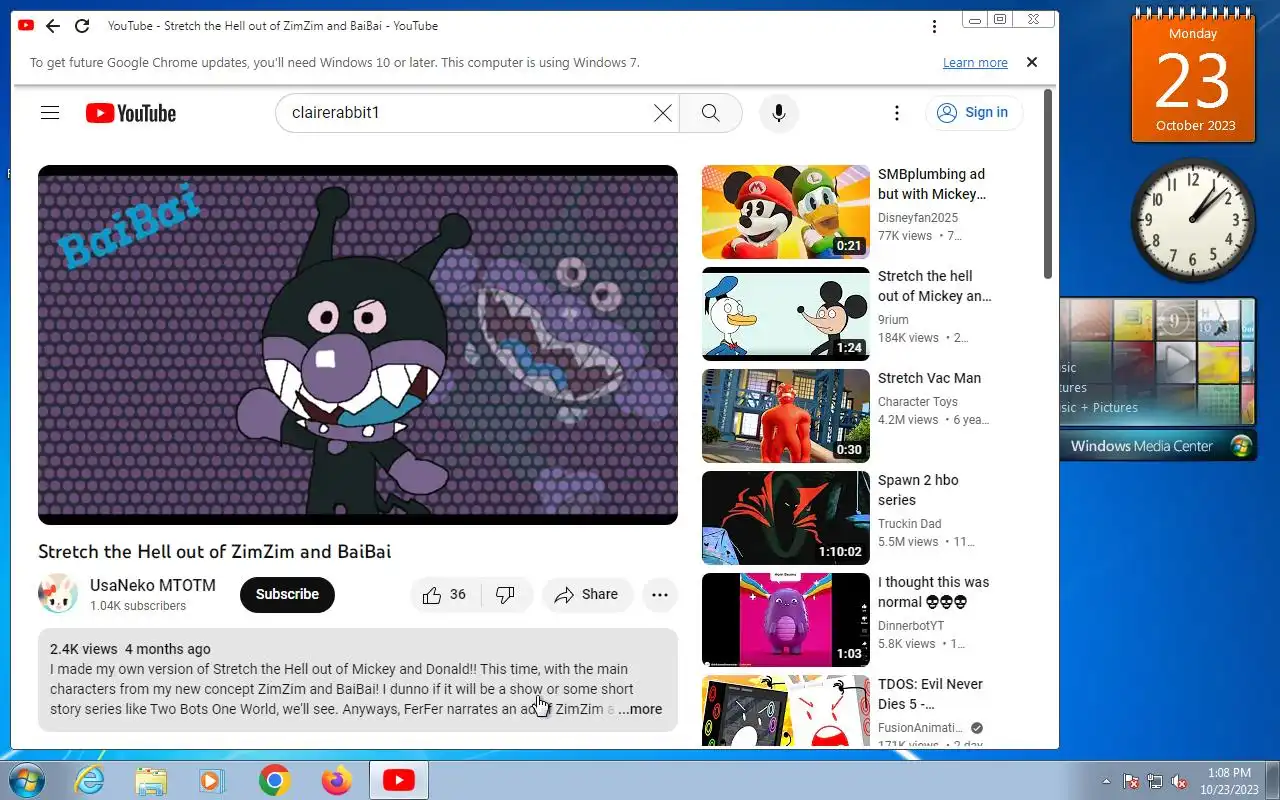Click Spawn 2 hbo series title
1280x800 pixels.
click(918, 490)
